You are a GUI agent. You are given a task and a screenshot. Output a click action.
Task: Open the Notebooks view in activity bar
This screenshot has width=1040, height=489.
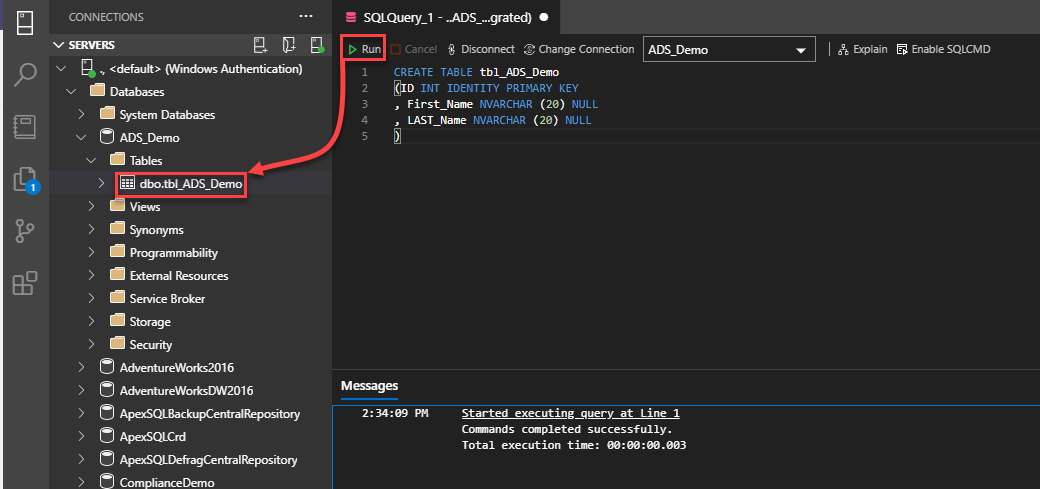[25, 126]
